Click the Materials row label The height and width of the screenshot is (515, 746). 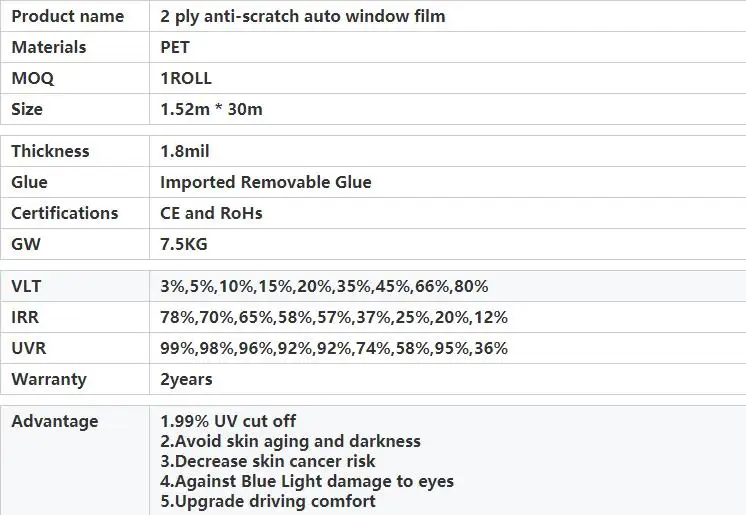[x=48, y=47]
